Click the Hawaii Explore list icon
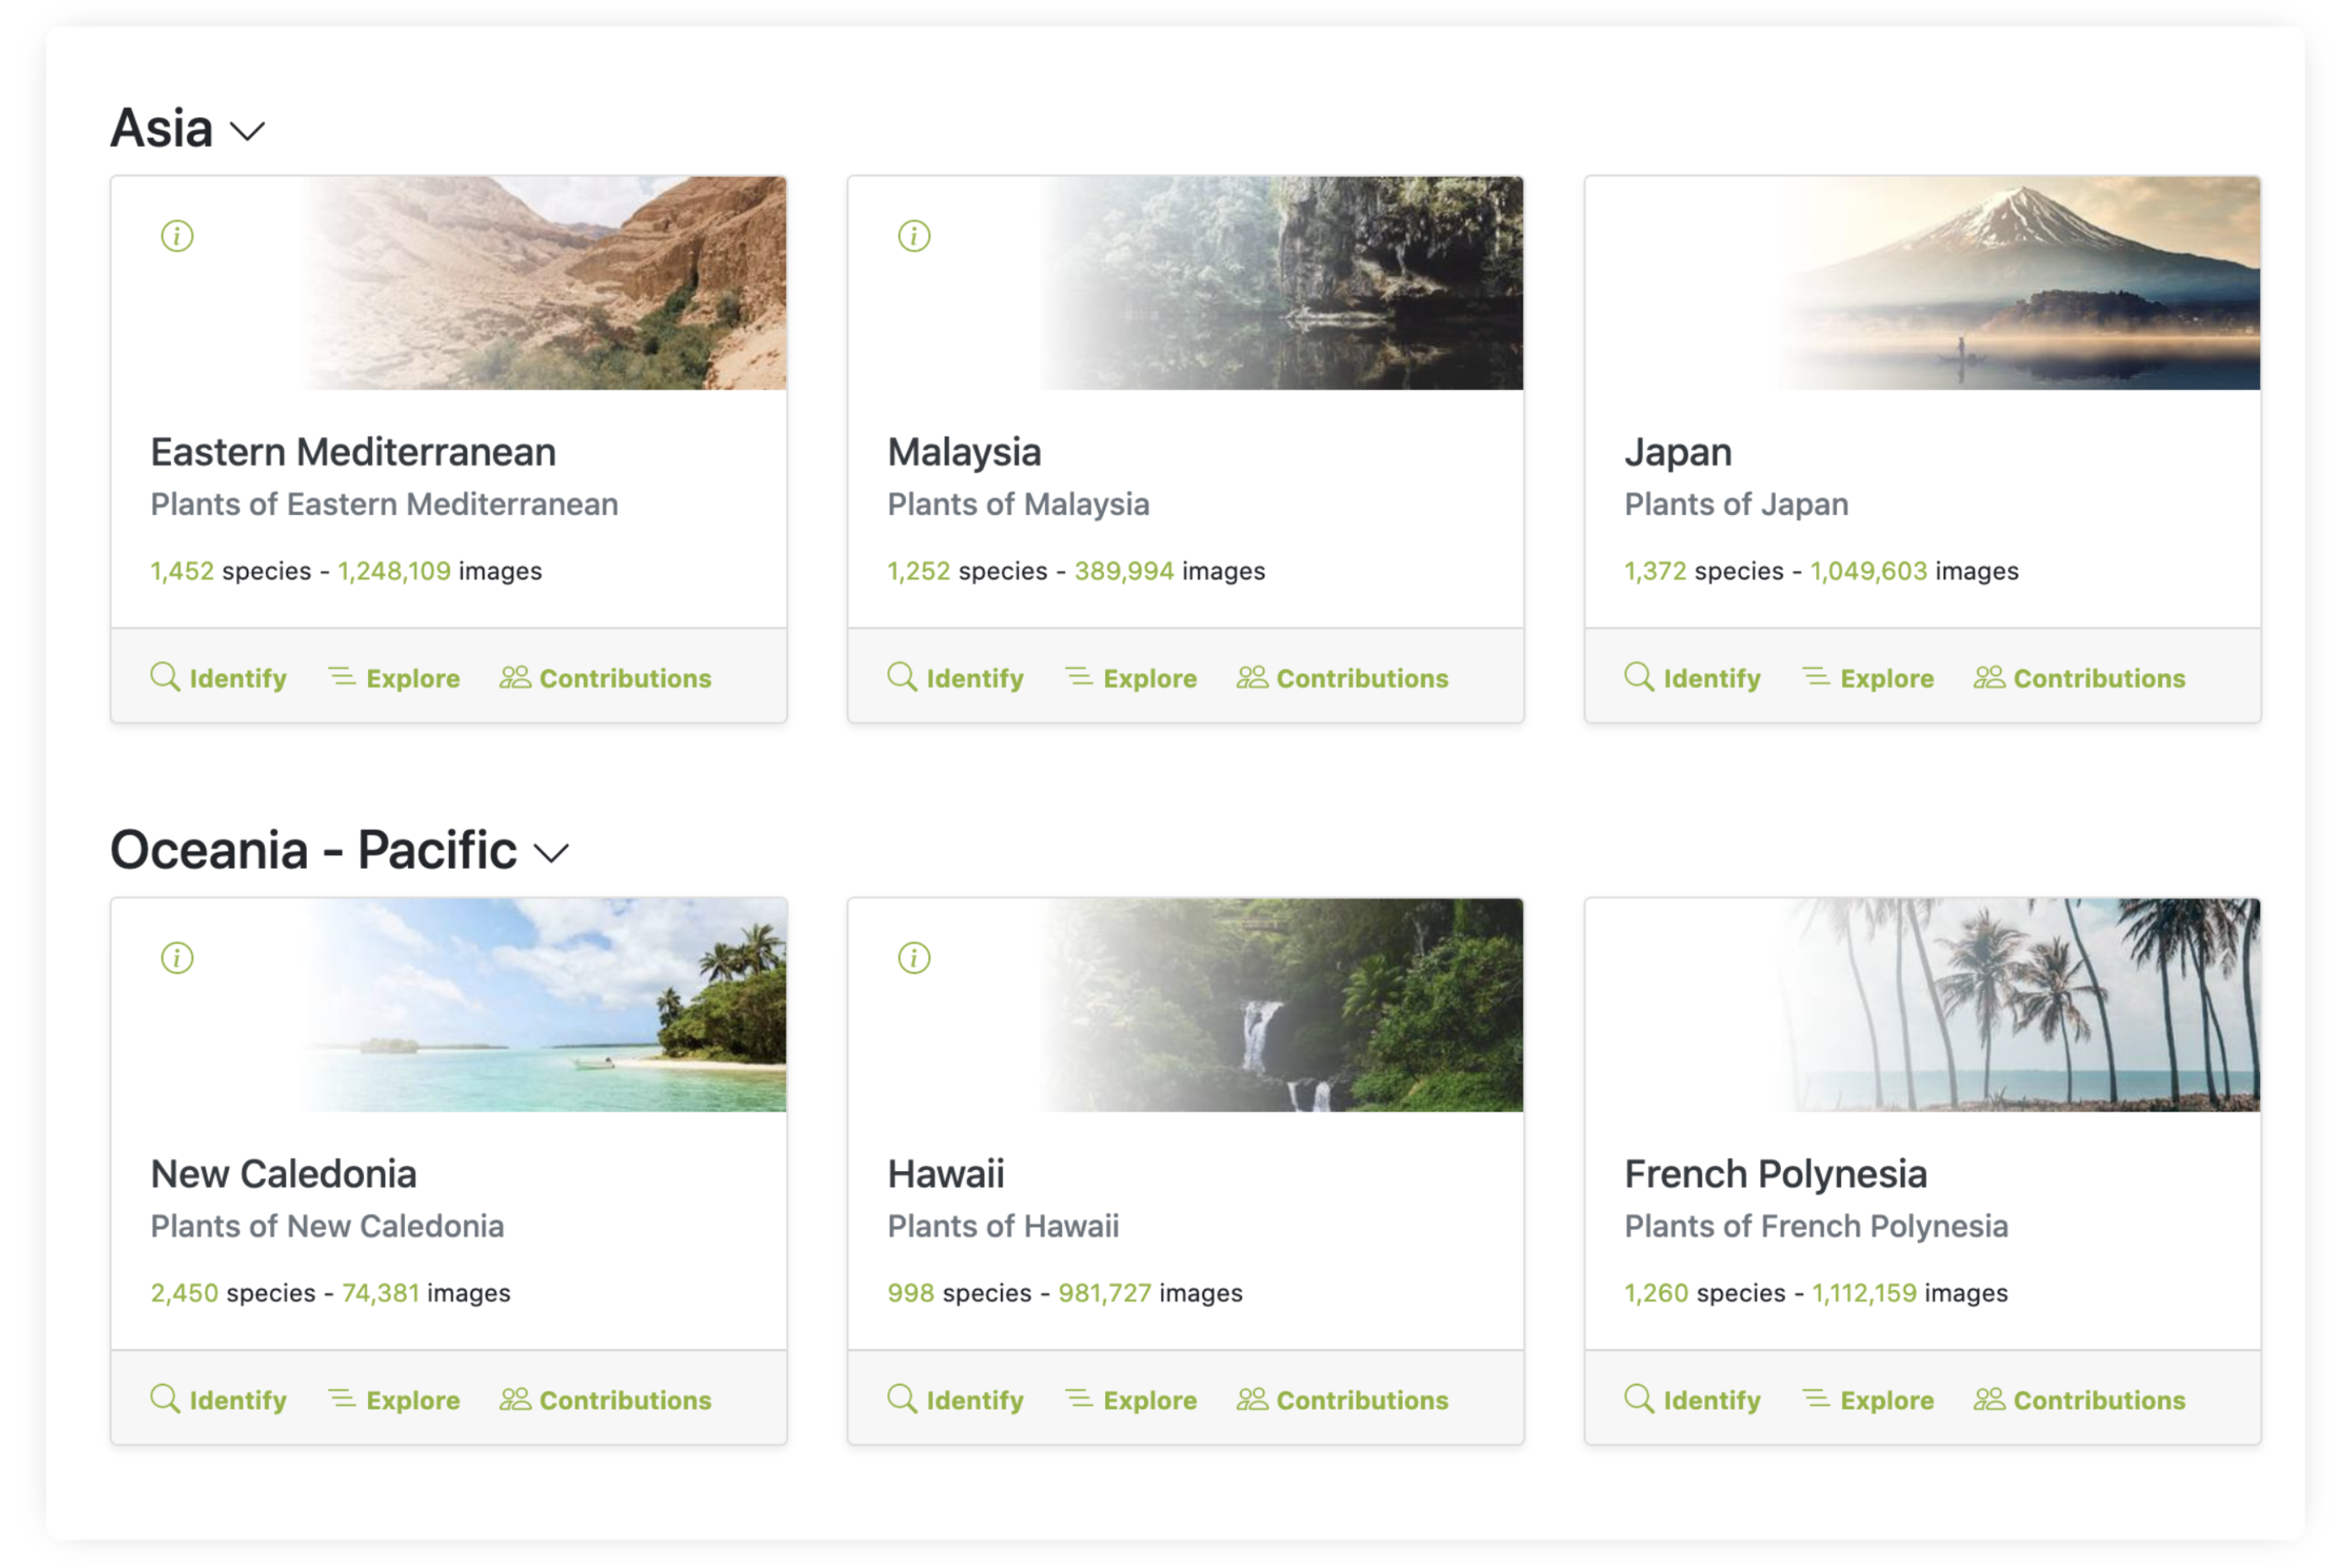This screenshot has width=2352, height=1568. coord(1079,1400)
